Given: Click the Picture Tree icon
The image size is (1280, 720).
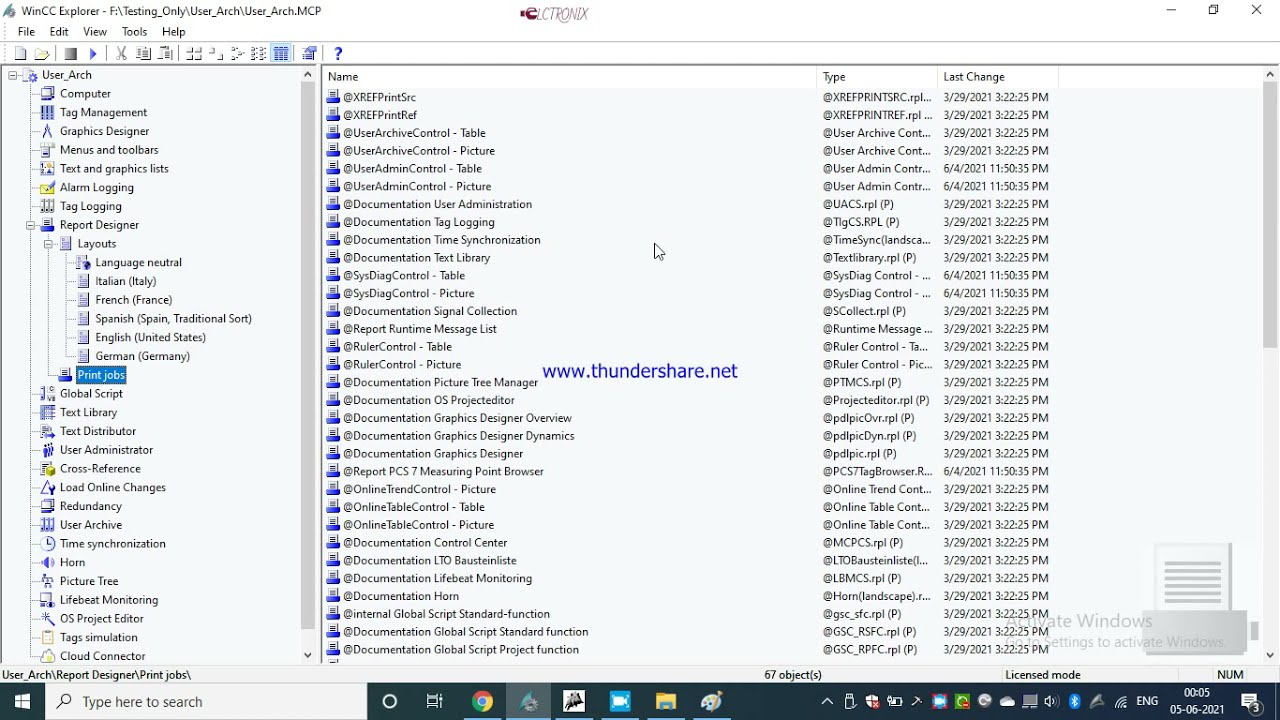Looking at the screenshot, I should click(47, 582).
